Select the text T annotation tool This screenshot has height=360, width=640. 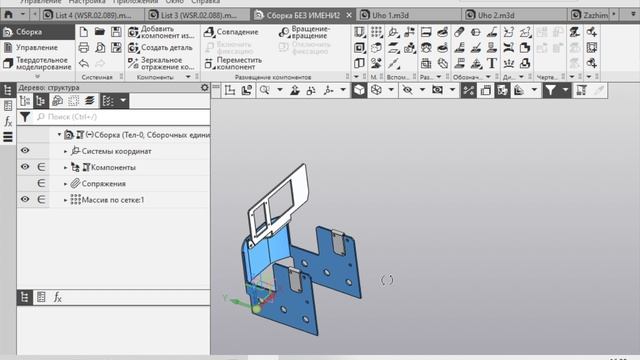click(x=492, y=63)
